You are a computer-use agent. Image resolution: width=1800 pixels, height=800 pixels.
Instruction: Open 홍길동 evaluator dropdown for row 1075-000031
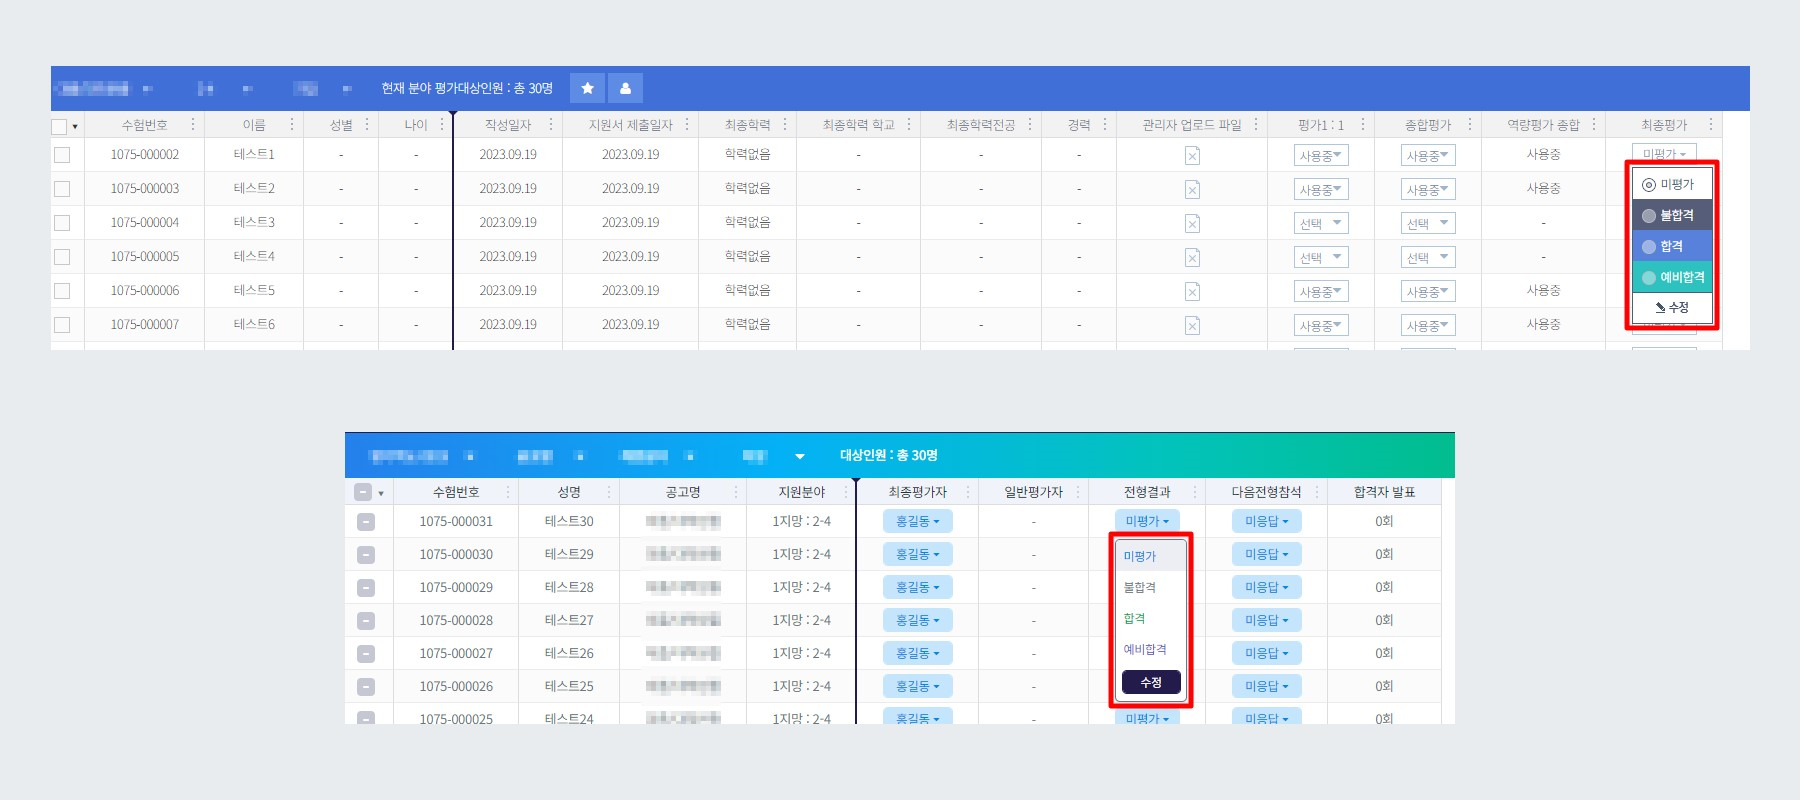pyautogui.click(x=917, y=521)
